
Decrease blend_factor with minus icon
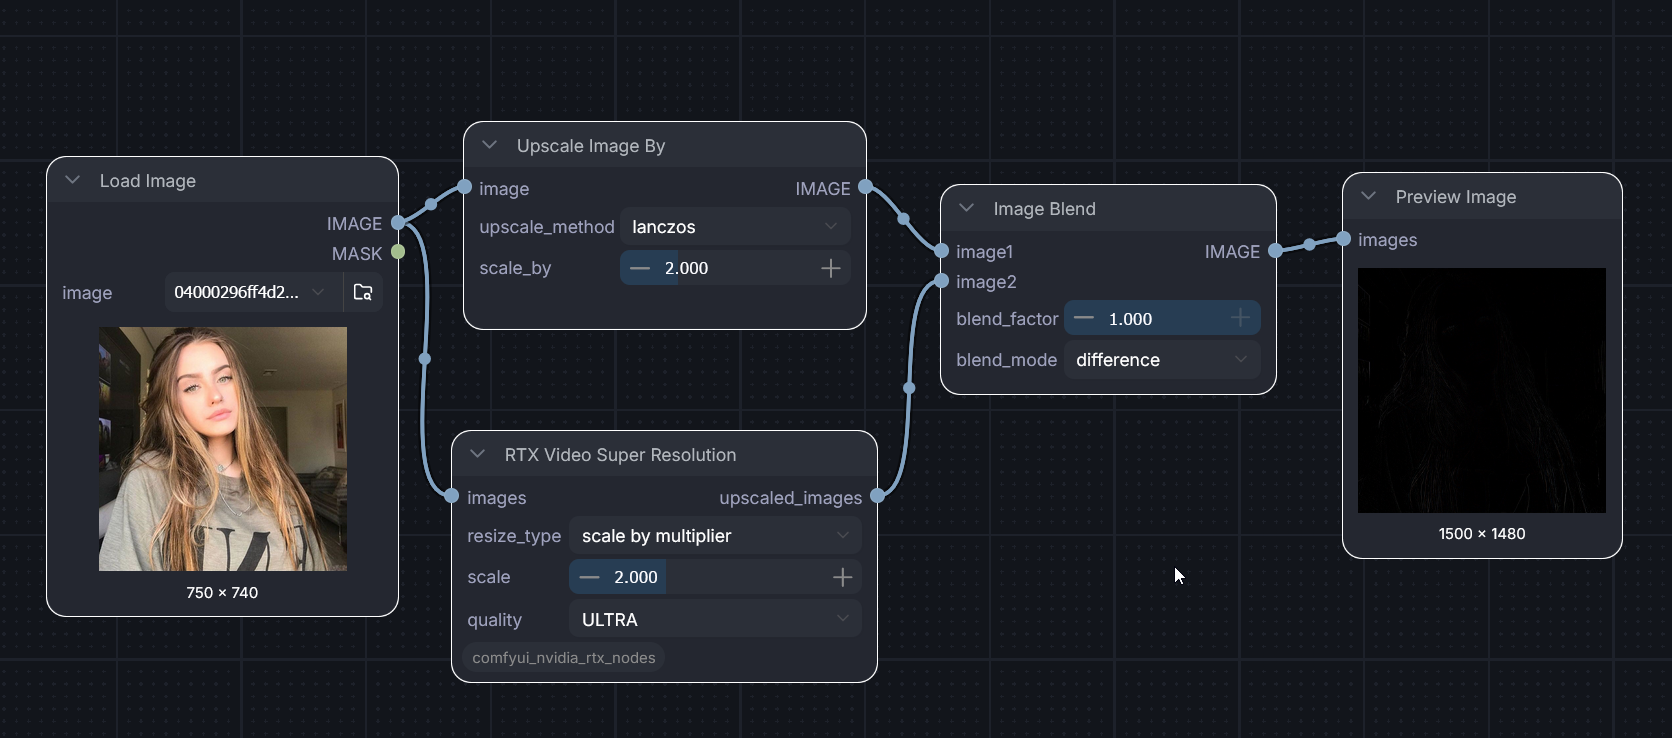[x=1084, y=318]
